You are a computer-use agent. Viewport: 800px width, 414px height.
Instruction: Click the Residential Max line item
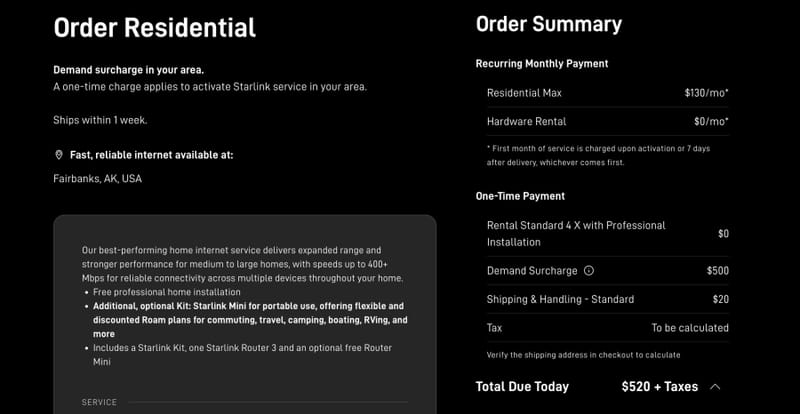click(608, 93)
